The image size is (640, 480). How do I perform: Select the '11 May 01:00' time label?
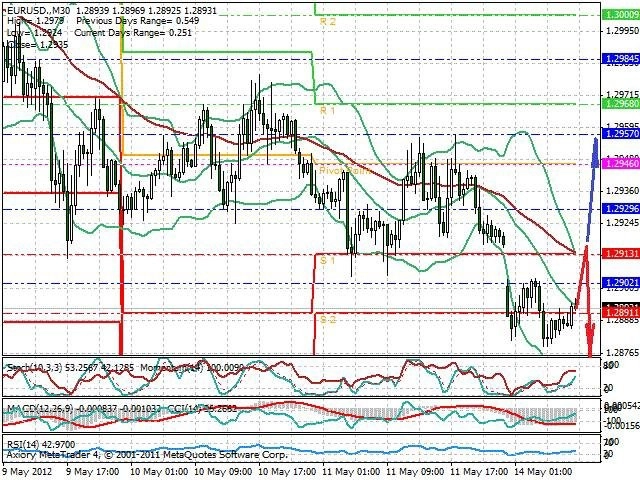(x=351, y=471)
